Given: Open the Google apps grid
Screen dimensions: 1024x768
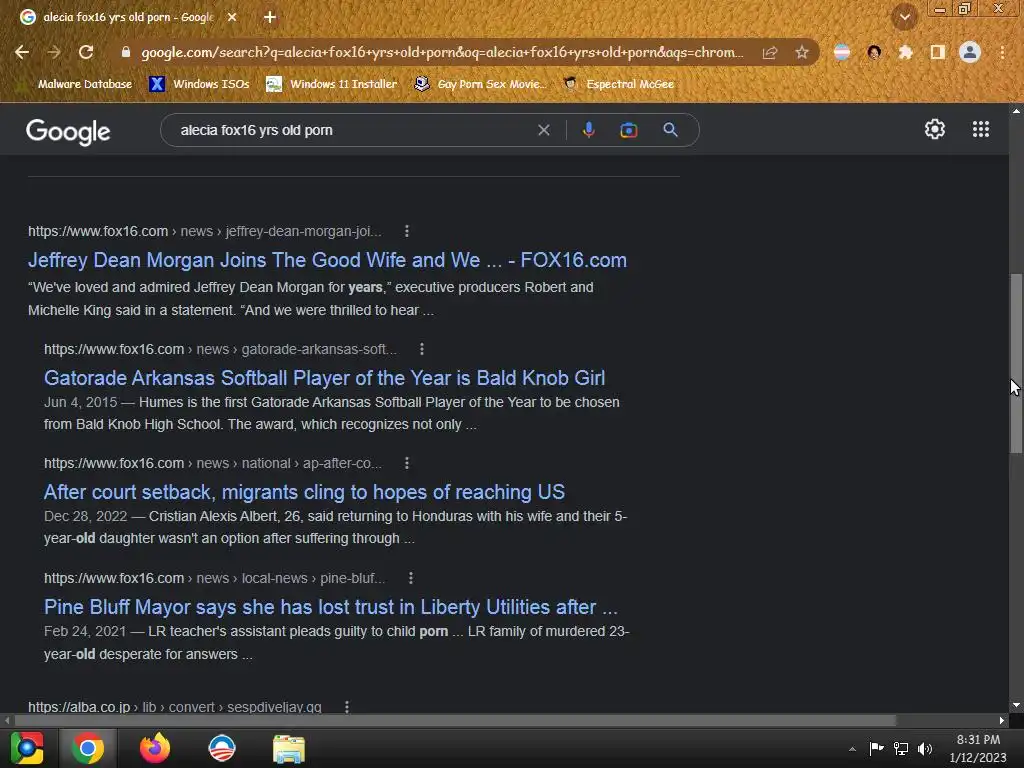Looking at the screenshot, I should 980,129.
